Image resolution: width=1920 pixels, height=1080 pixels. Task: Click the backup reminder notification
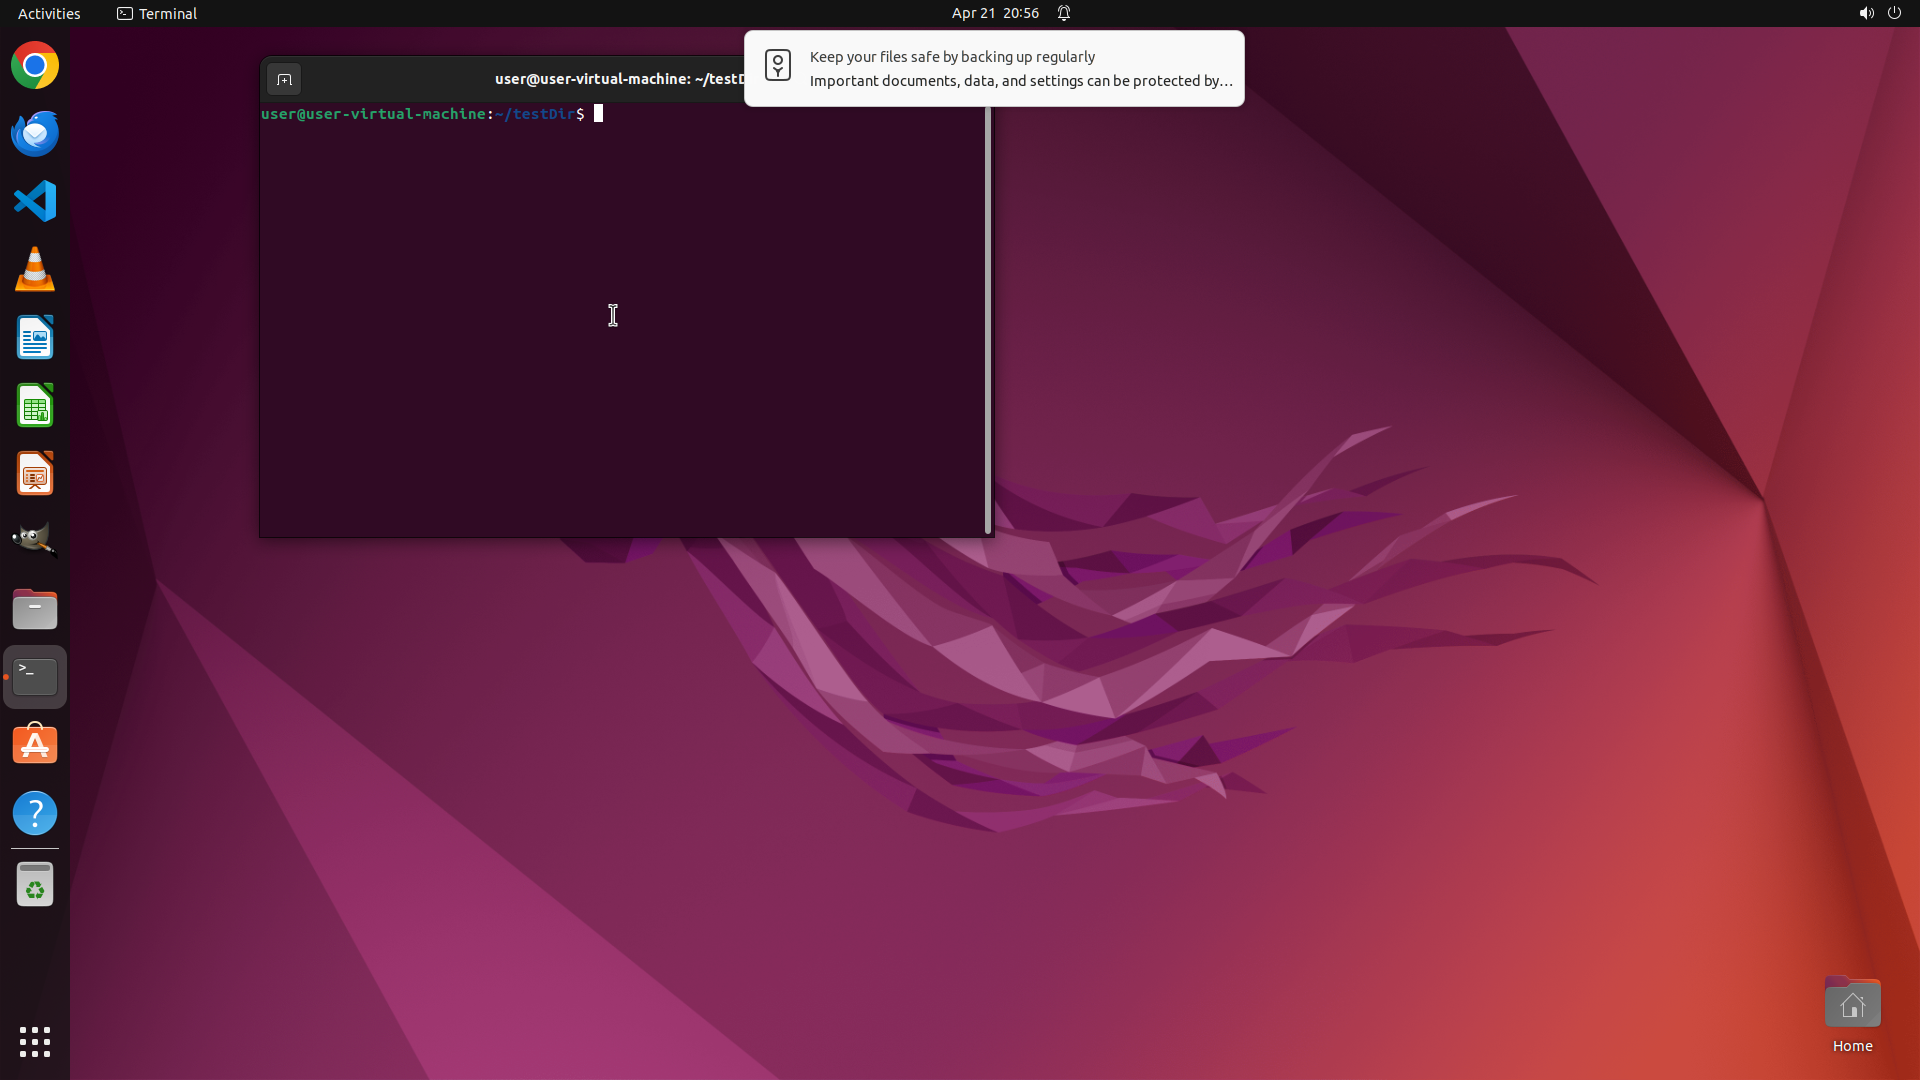[994, 68]
